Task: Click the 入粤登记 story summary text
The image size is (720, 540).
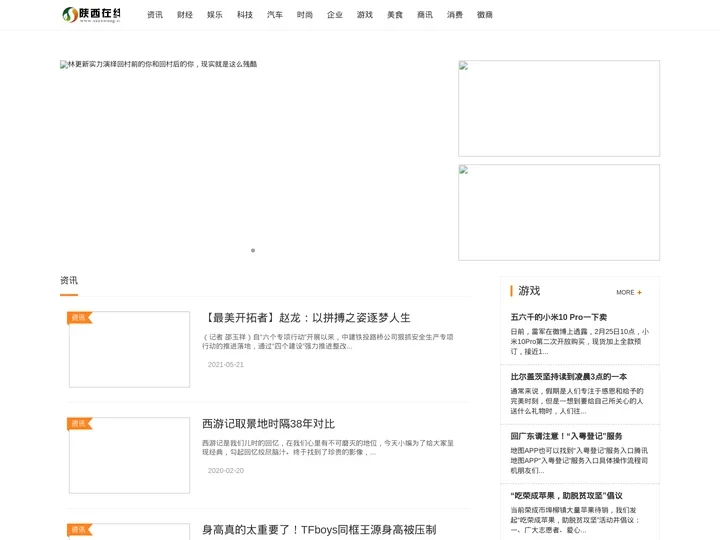Action: (579, 461)
